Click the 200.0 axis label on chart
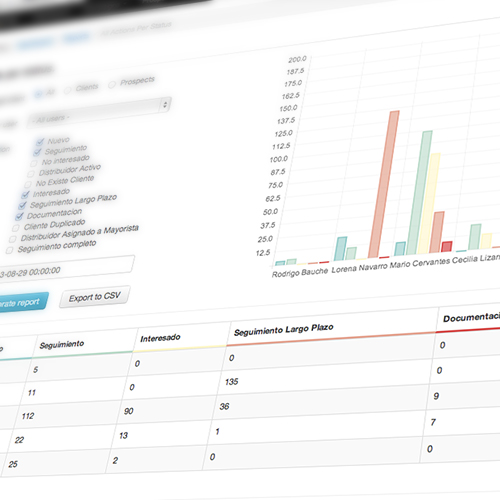Image resolution: width=500 pixels, height=500 pixels. tap(297, 59)
